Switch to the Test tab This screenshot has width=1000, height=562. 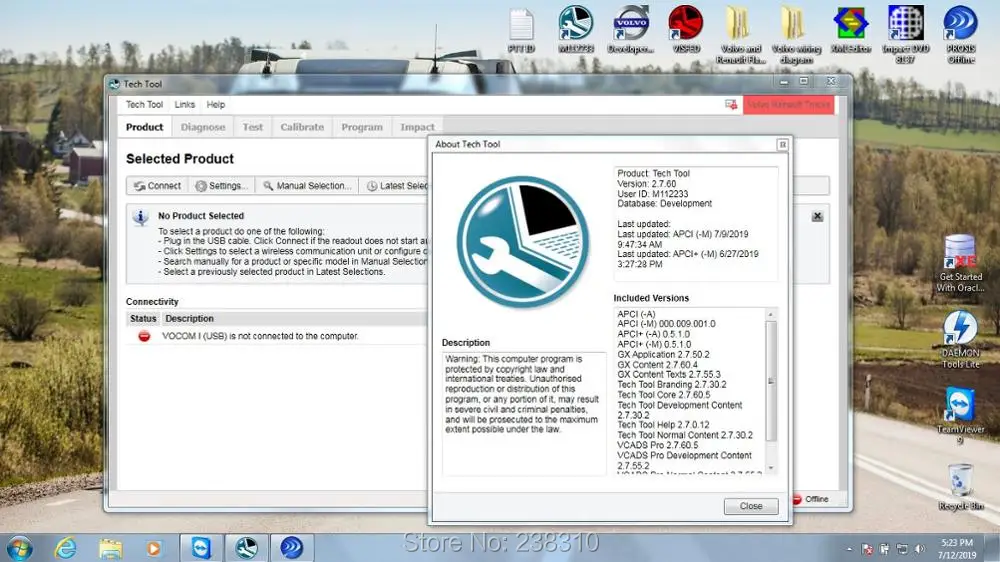(253, 127)
